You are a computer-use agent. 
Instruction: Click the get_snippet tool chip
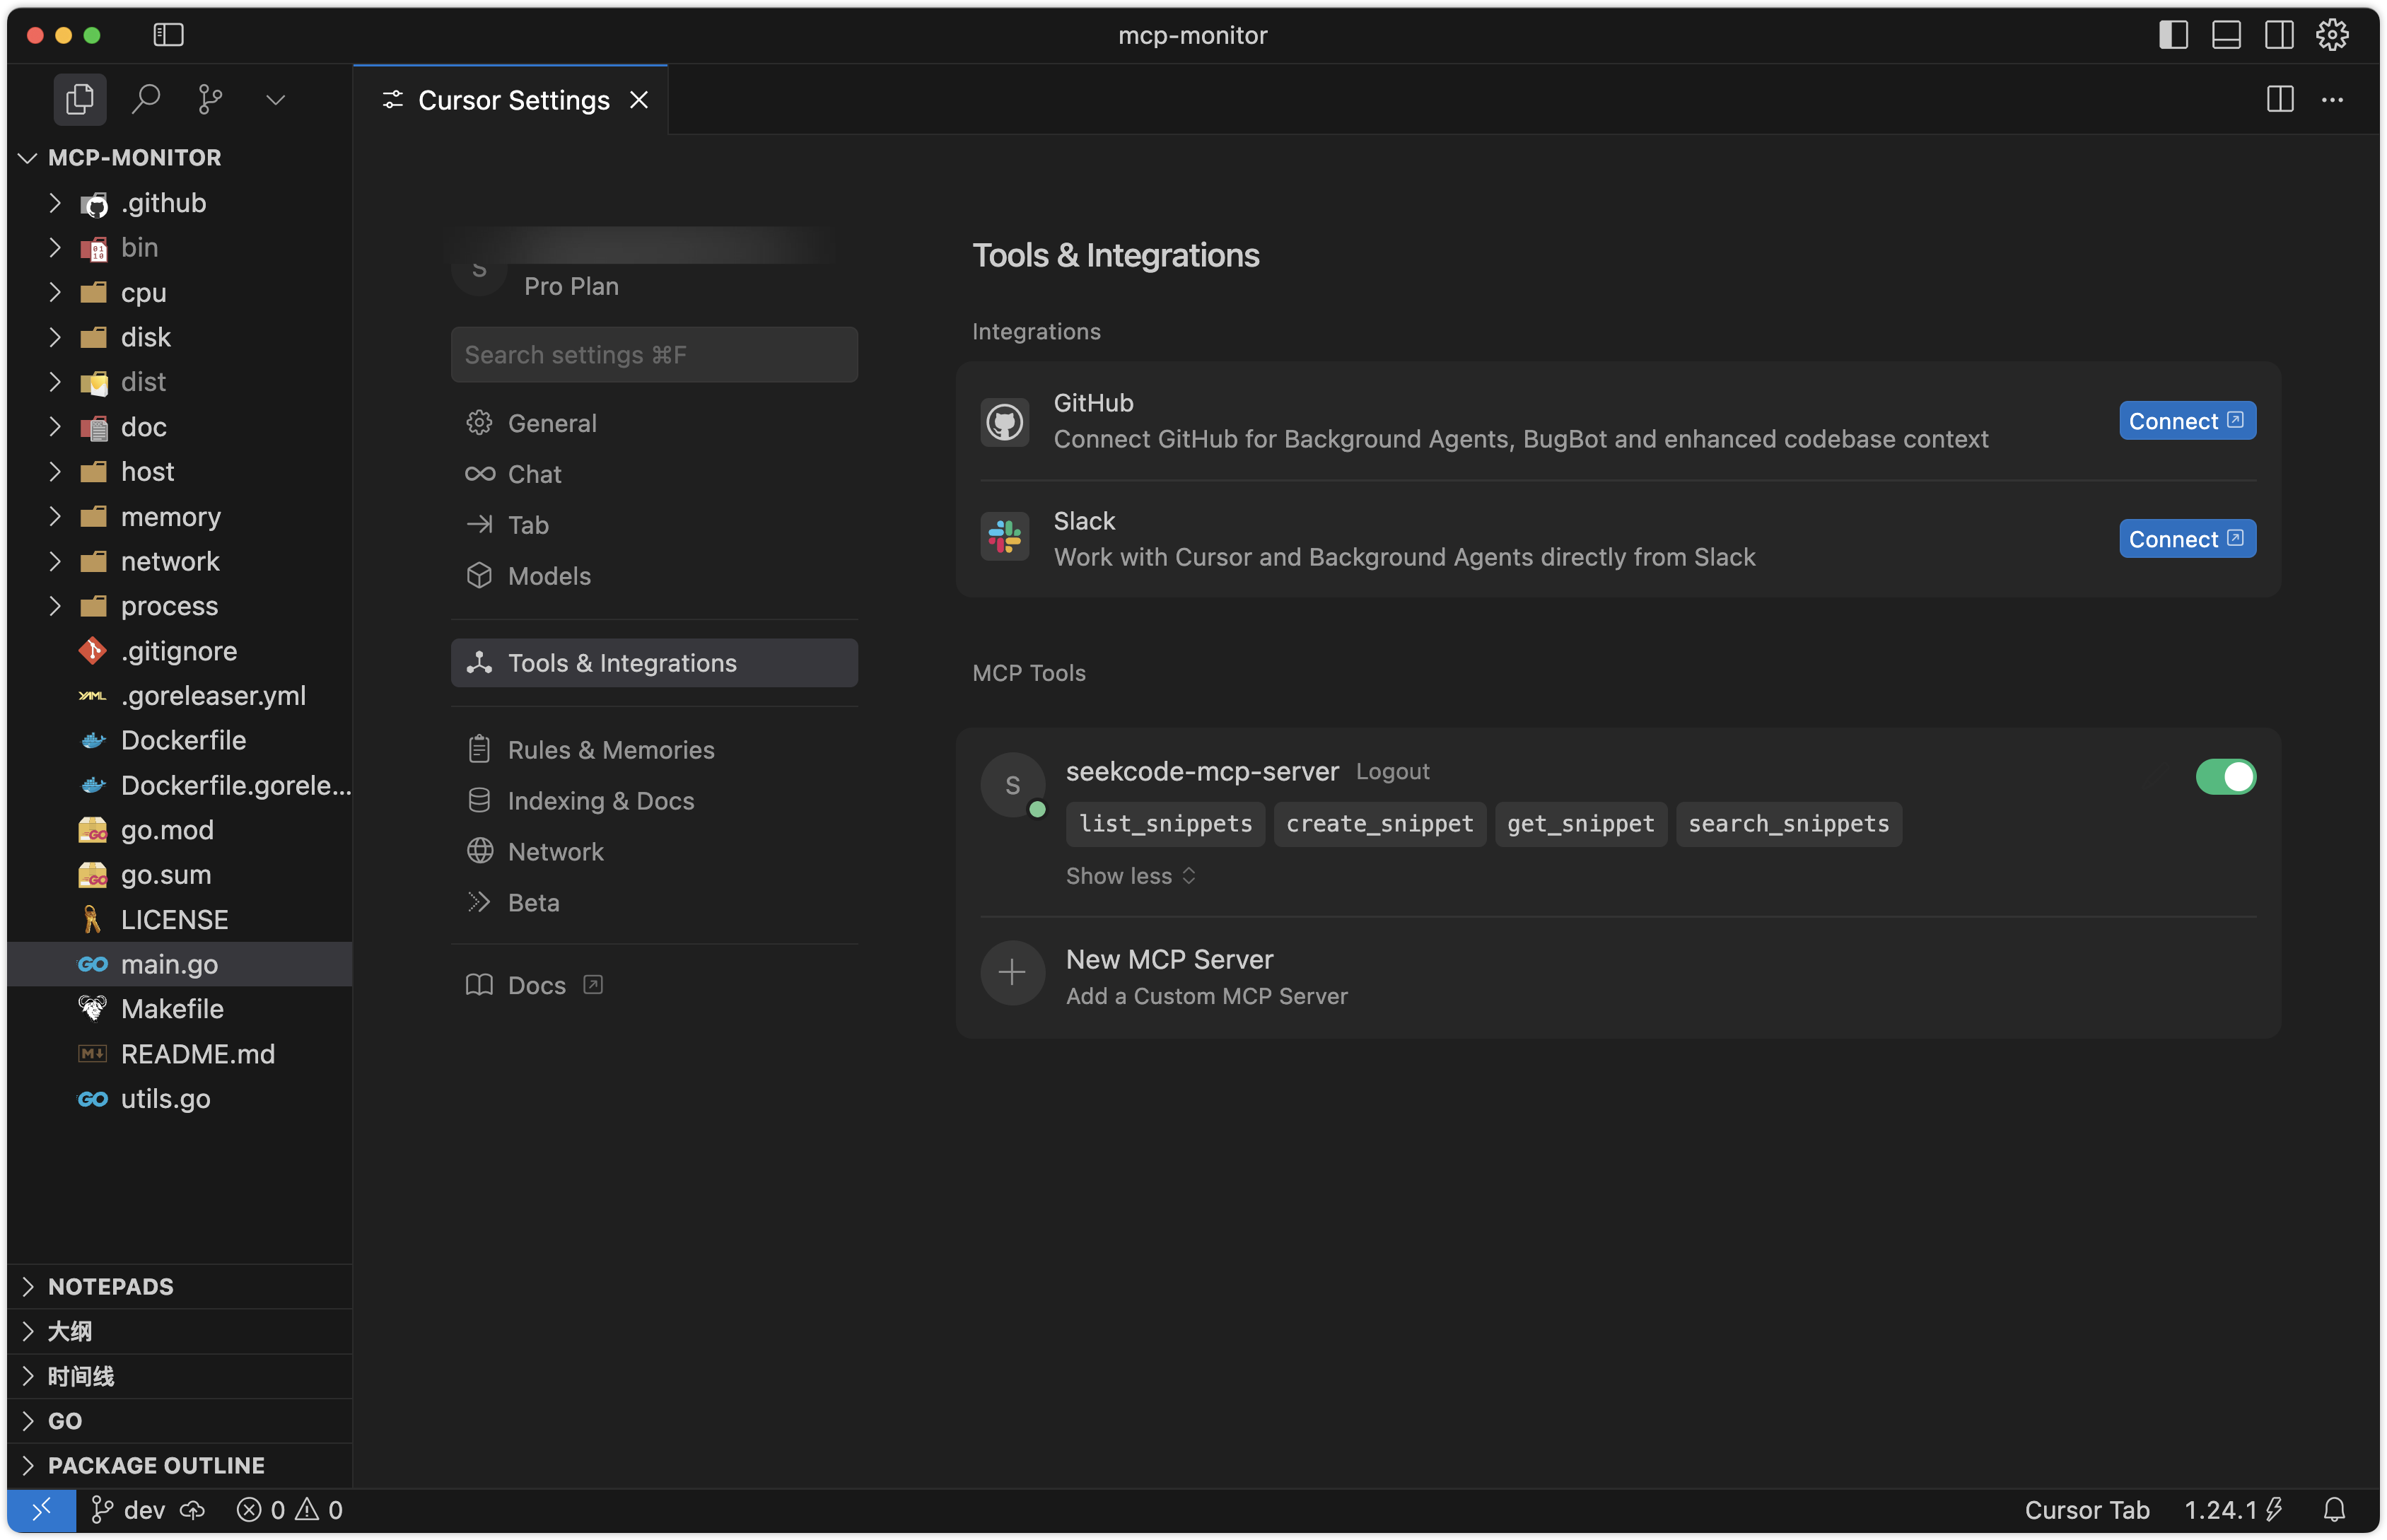tap(1581, 824)
